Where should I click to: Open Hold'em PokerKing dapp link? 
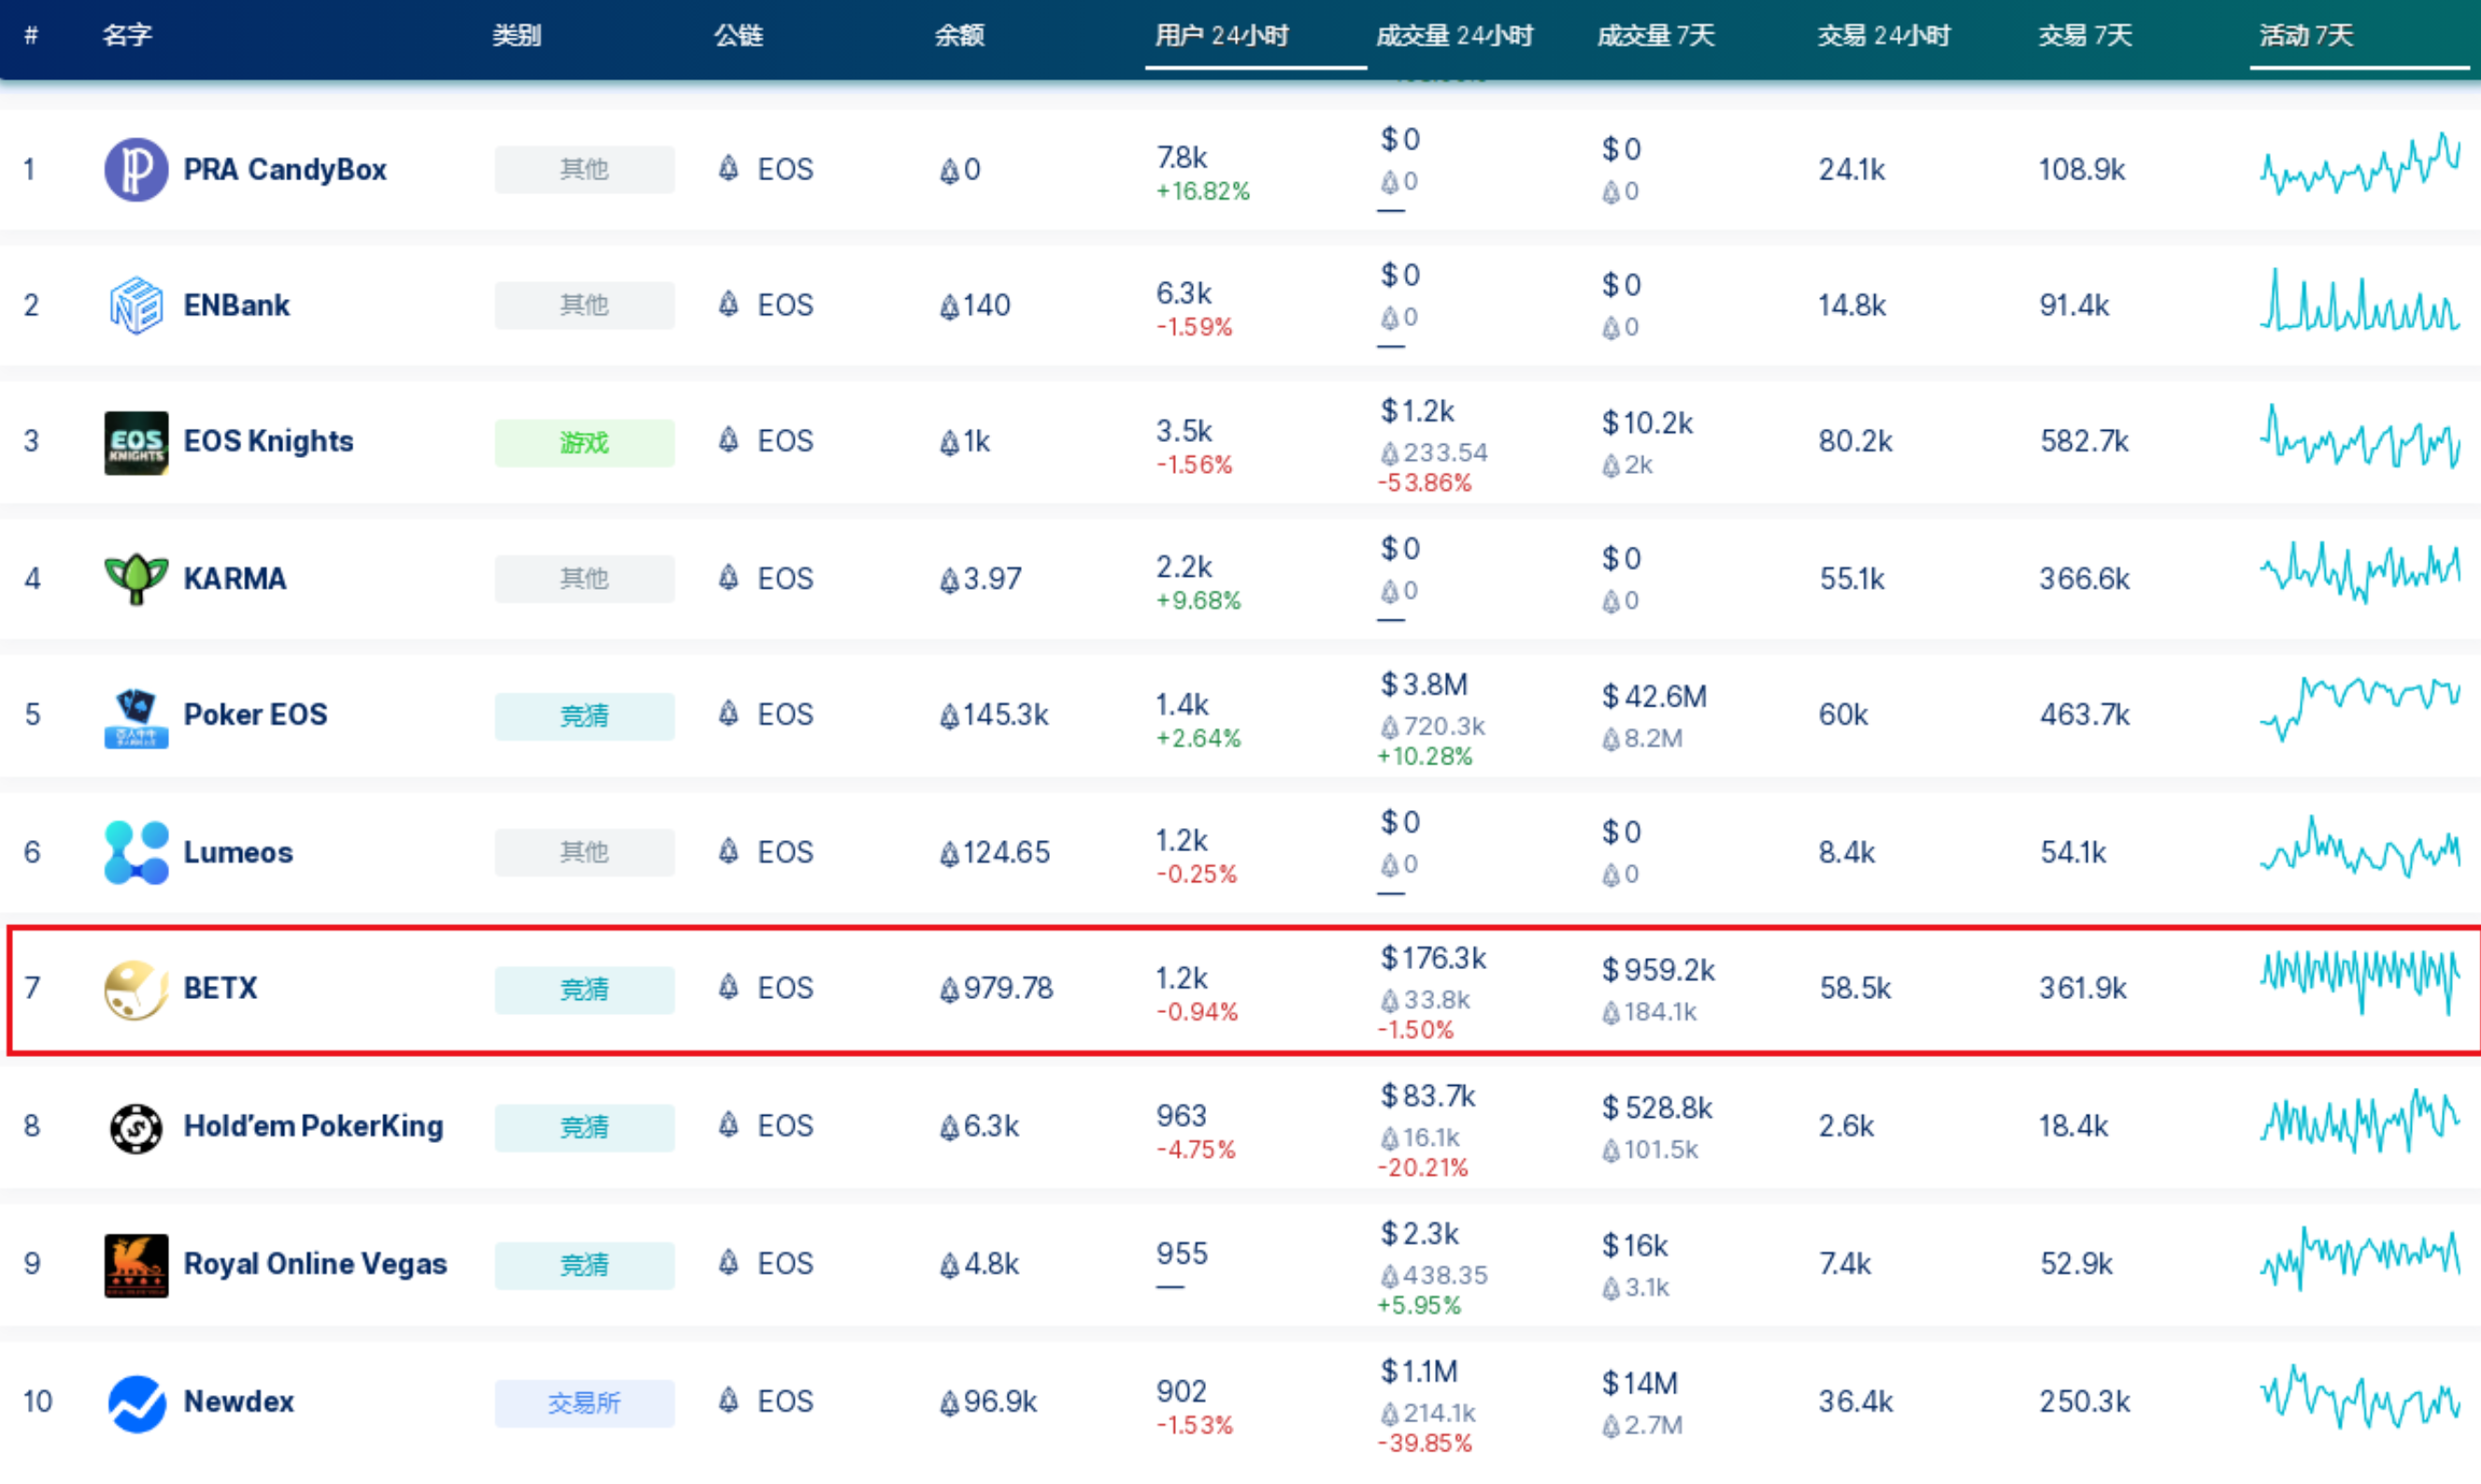pos(313,1126)
